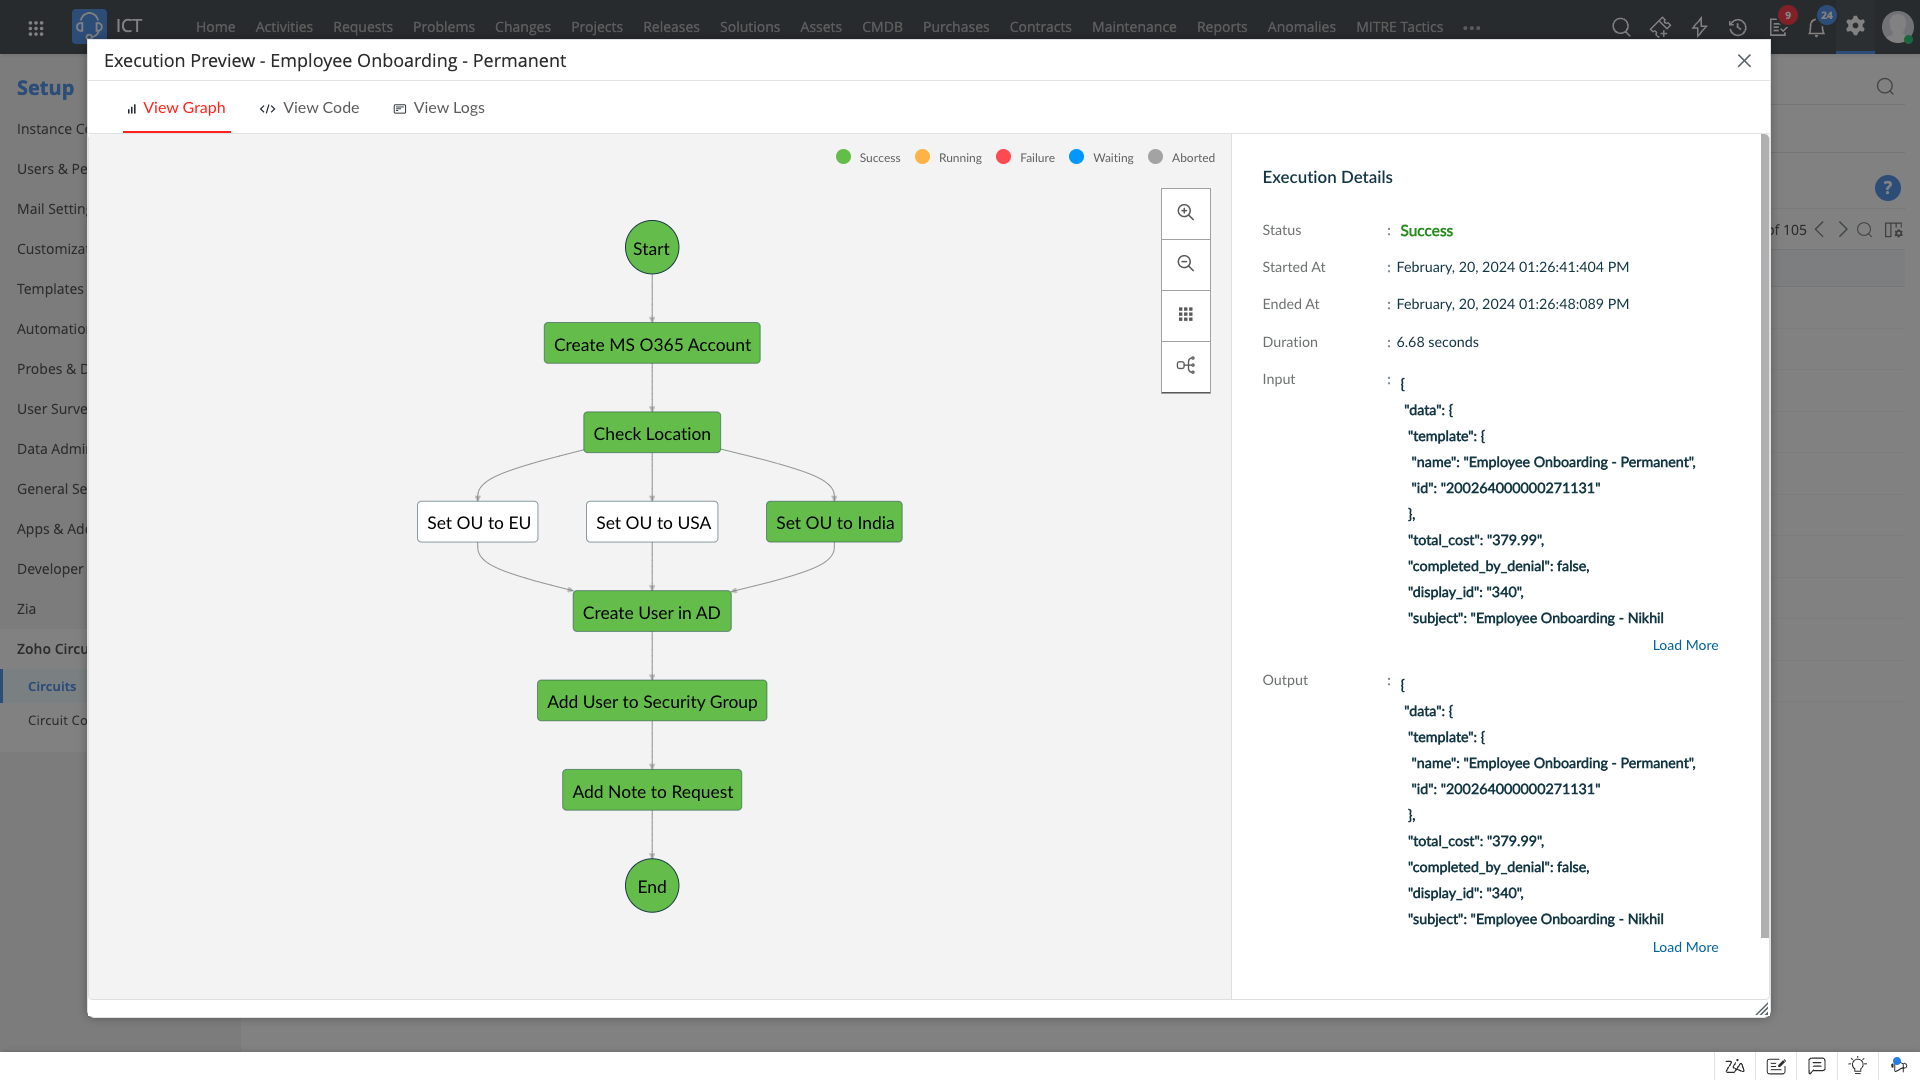Open the feedback editor icon at bottom right
The width and height of the screenshot is (1920, 1080).
(x=1776, y=1066)
